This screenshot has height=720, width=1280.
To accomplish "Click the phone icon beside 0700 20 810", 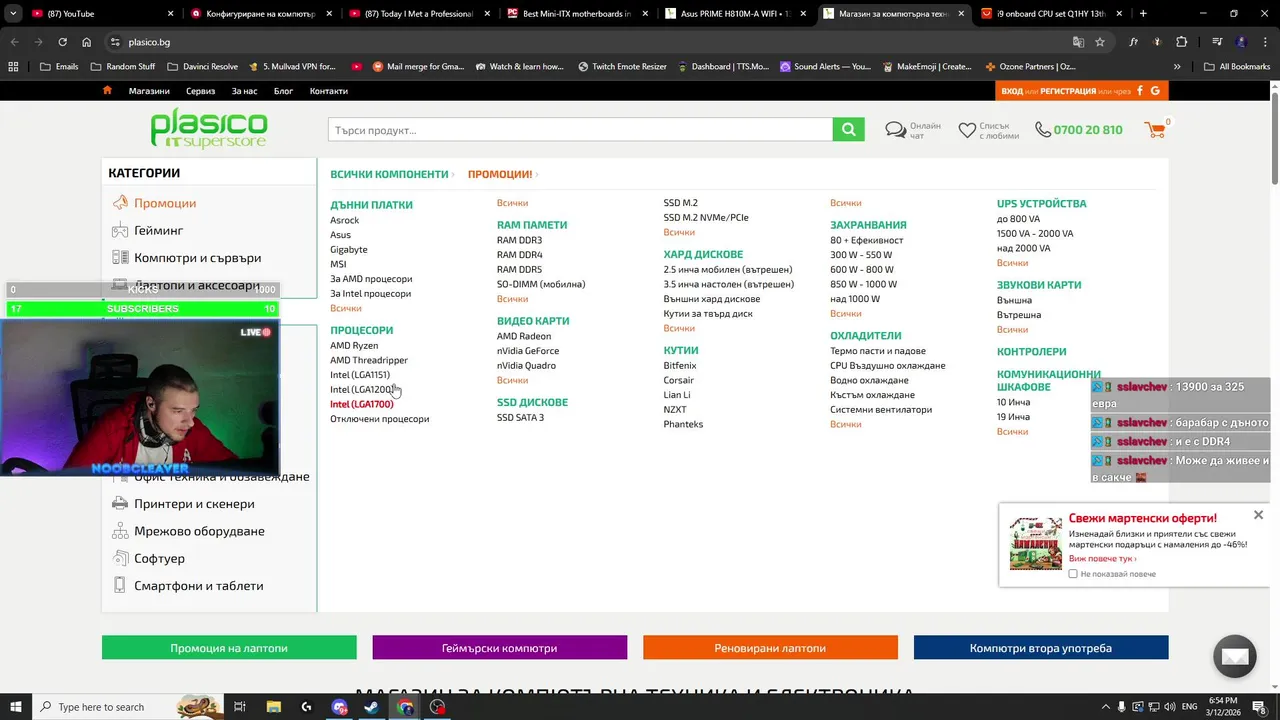I will pyautogui.click(x=1043, y=130).
